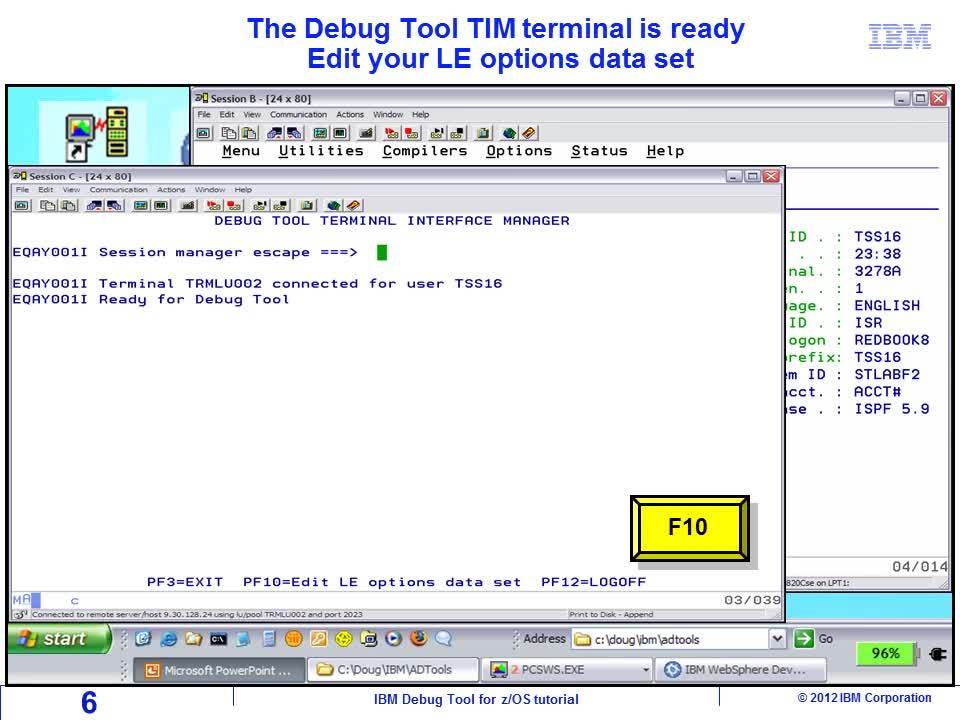
Task: Switch to C:\Doug\IBM\ADTools taskbar button
Action: (x=393, y=670)
